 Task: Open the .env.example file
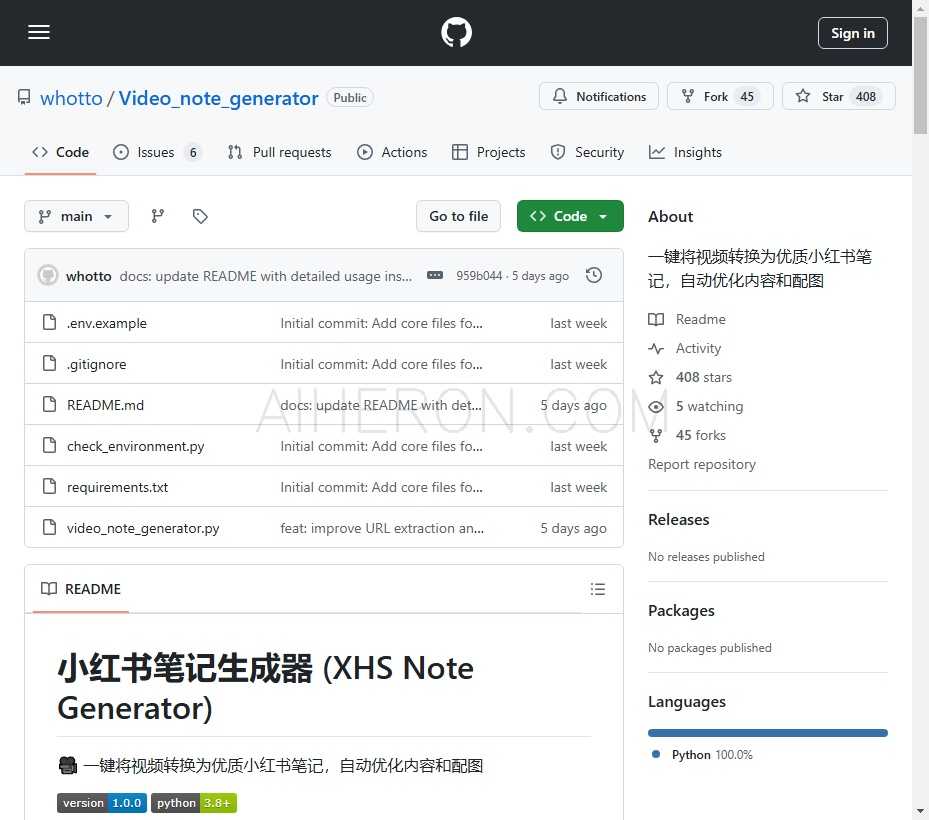tap(107, 323)
